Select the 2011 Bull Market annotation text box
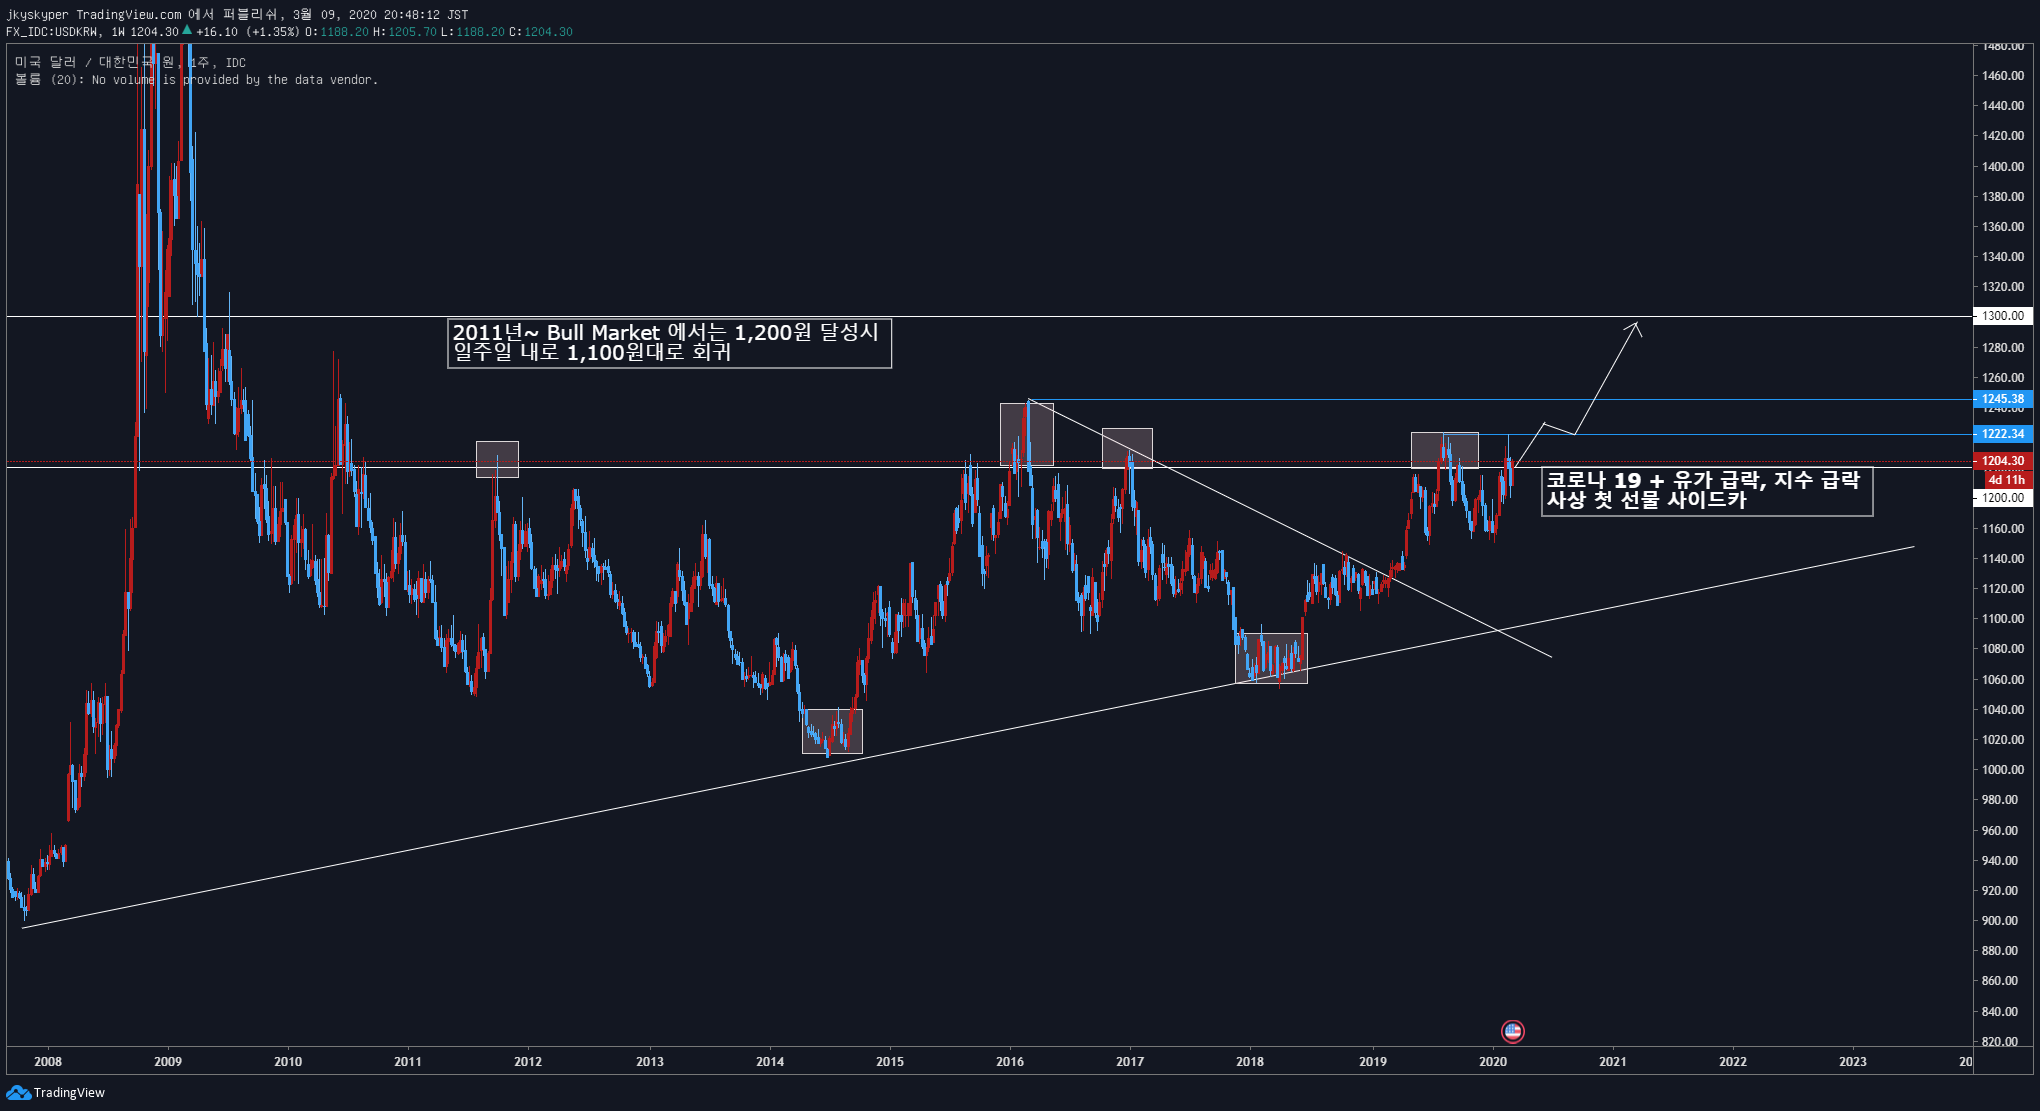This screenshot has width=2040, height=1111. tap(668, 343)
